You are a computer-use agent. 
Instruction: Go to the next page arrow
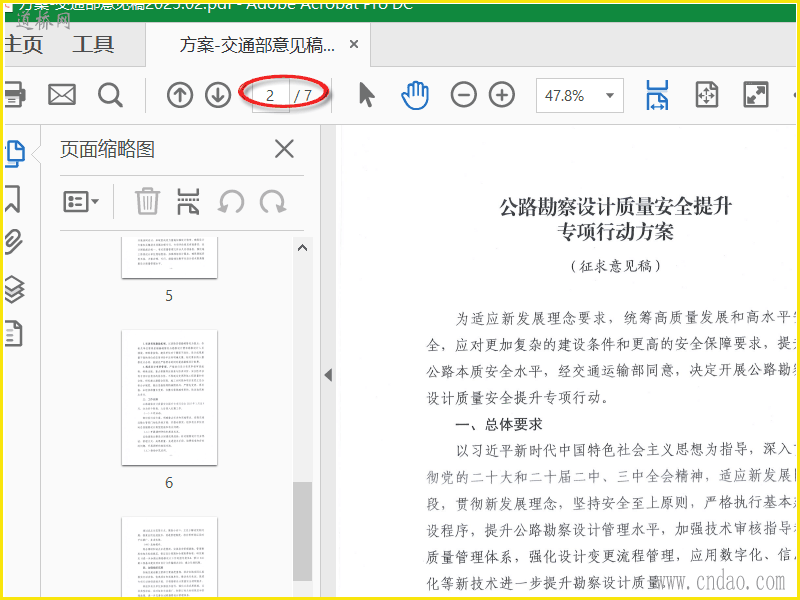(x=218, y=95)
